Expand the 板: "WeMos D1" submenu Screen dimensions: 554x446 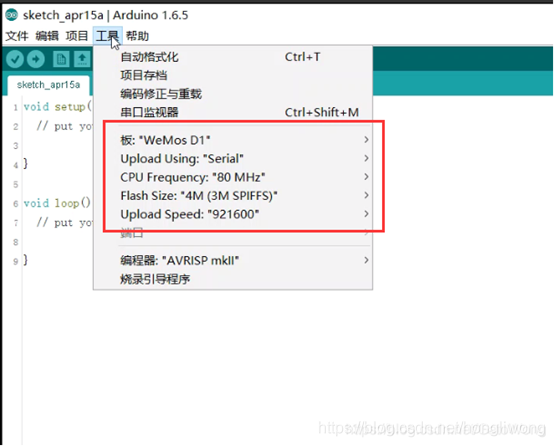click(233, 140)
